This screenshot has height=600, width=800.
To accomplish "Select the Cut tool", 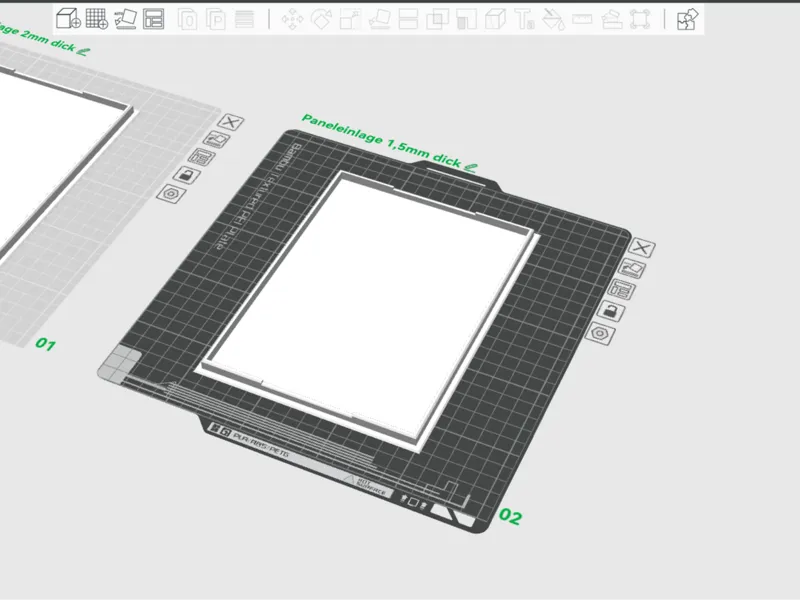I will point(408,19).
